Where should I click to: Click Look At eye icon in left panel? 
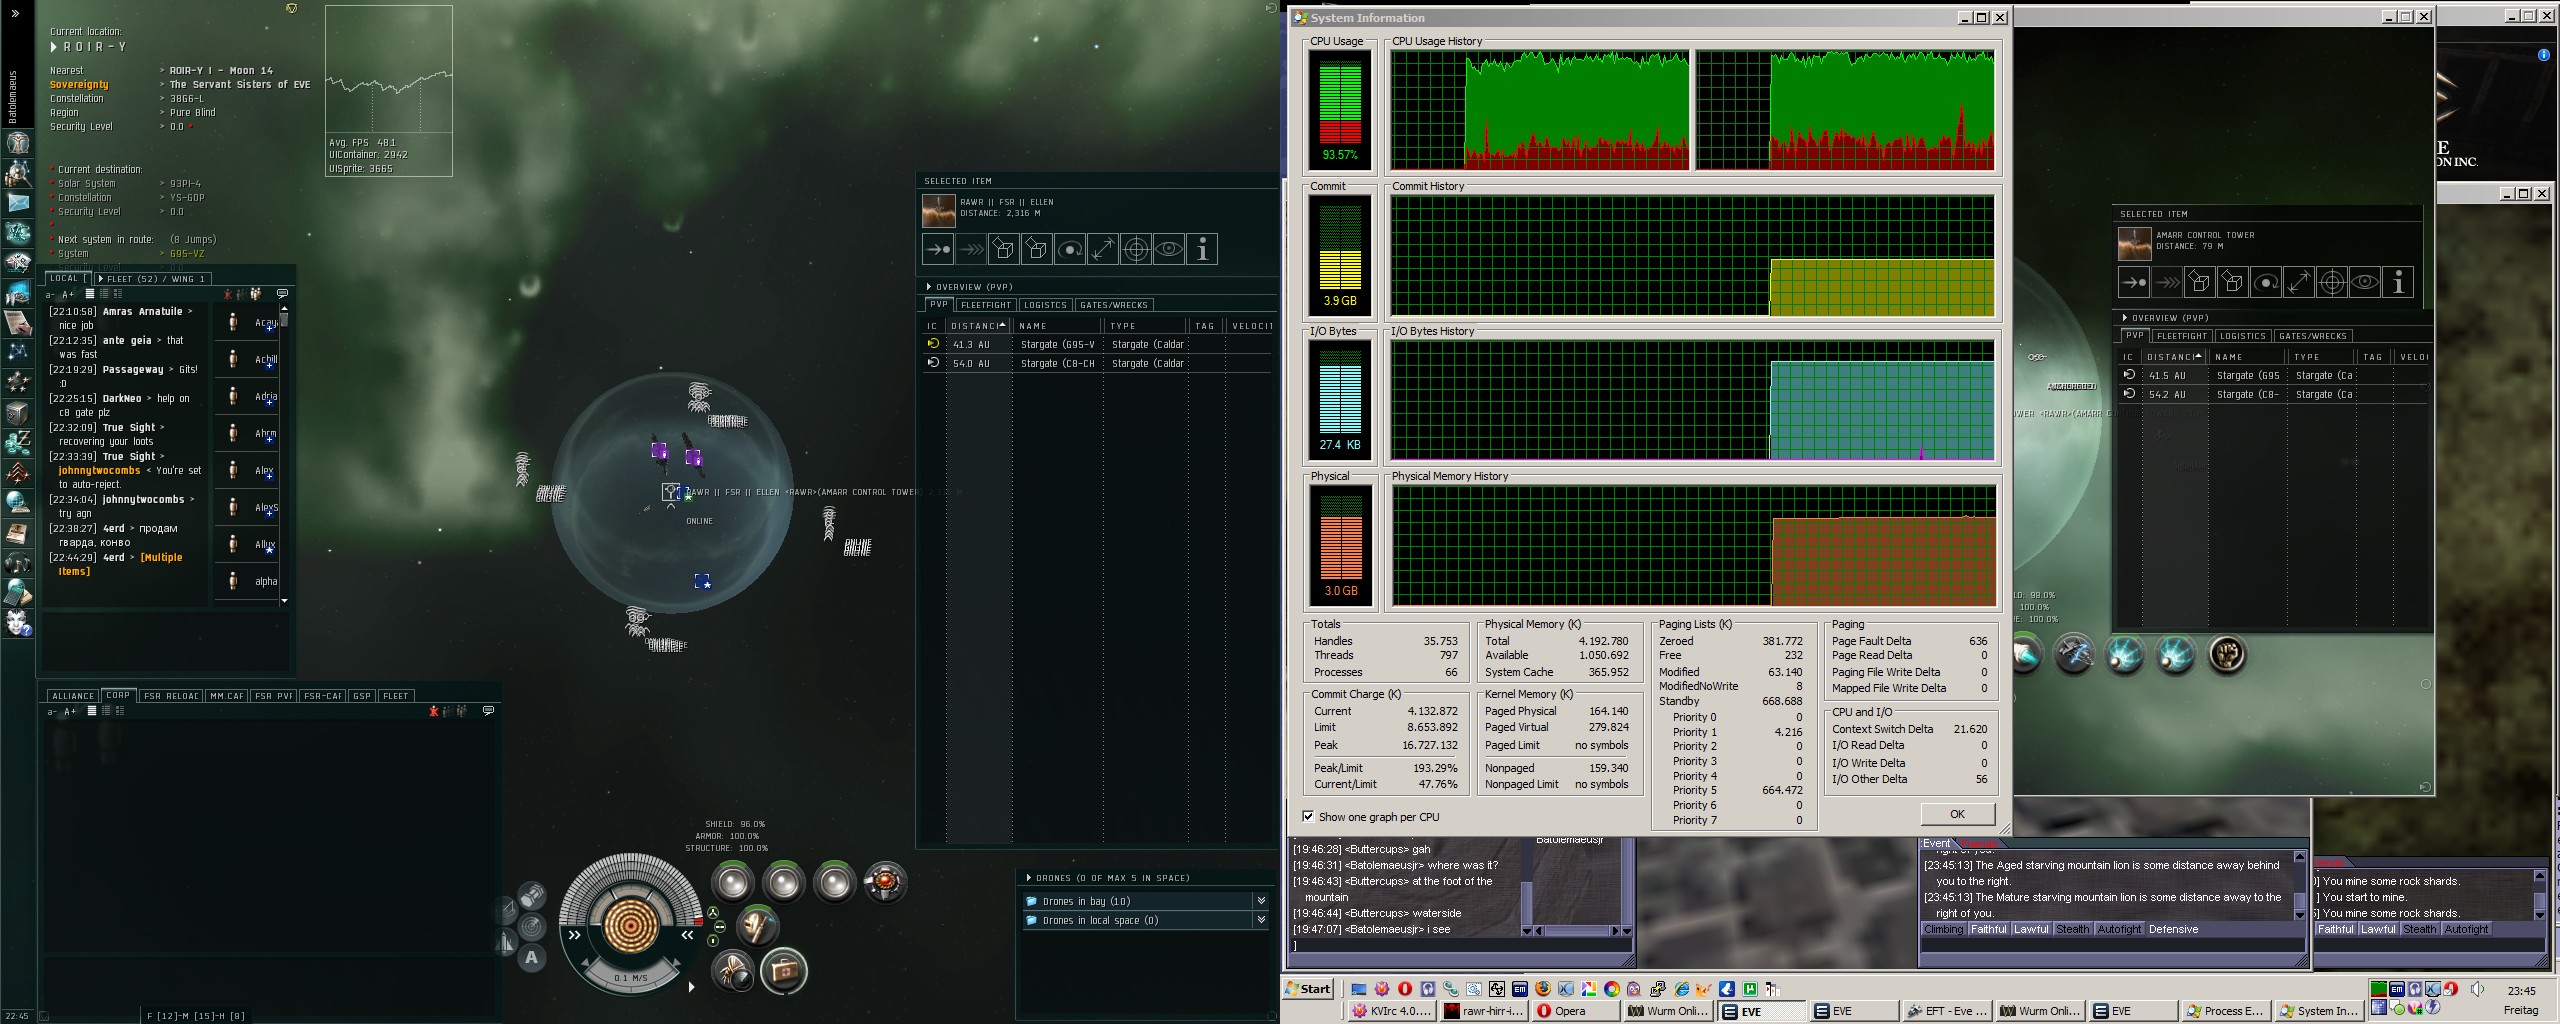coord(1169,249)
